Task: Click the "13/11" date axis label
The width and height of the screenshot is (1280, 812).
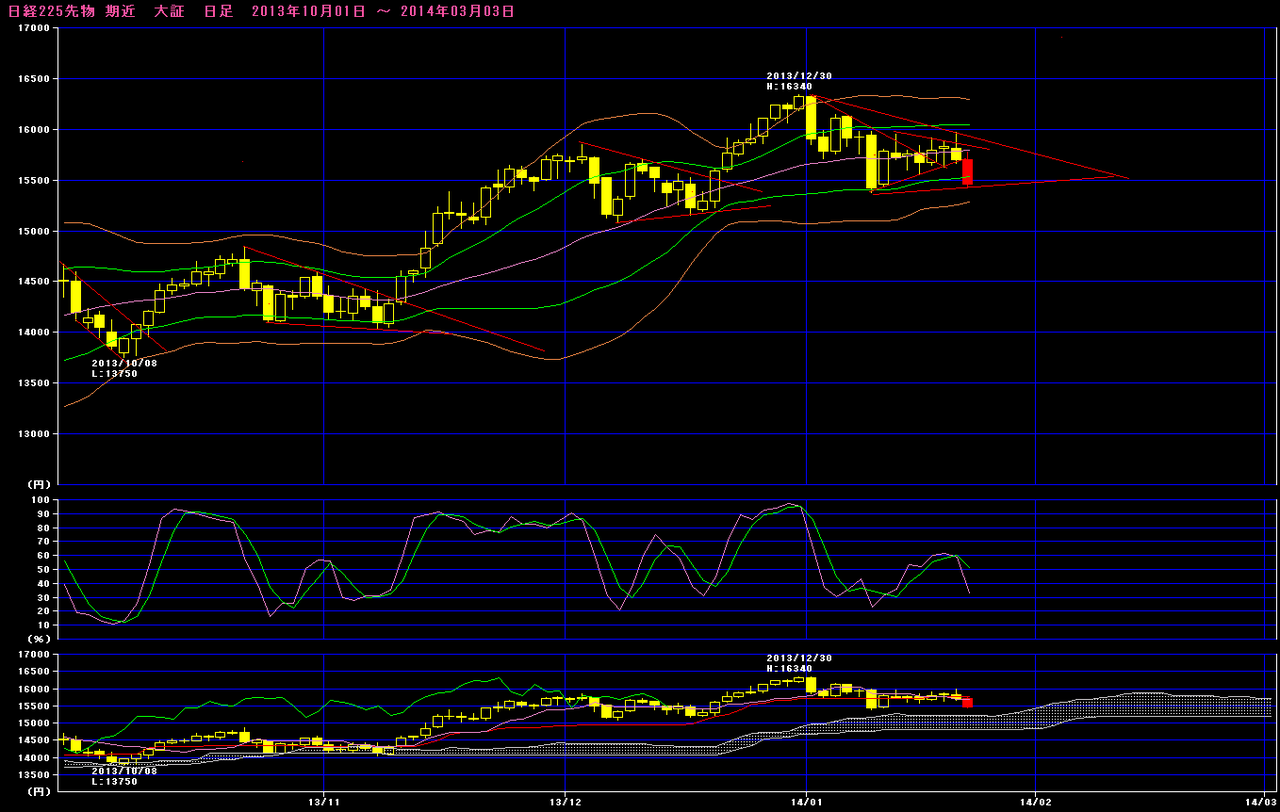Action: 325,802
